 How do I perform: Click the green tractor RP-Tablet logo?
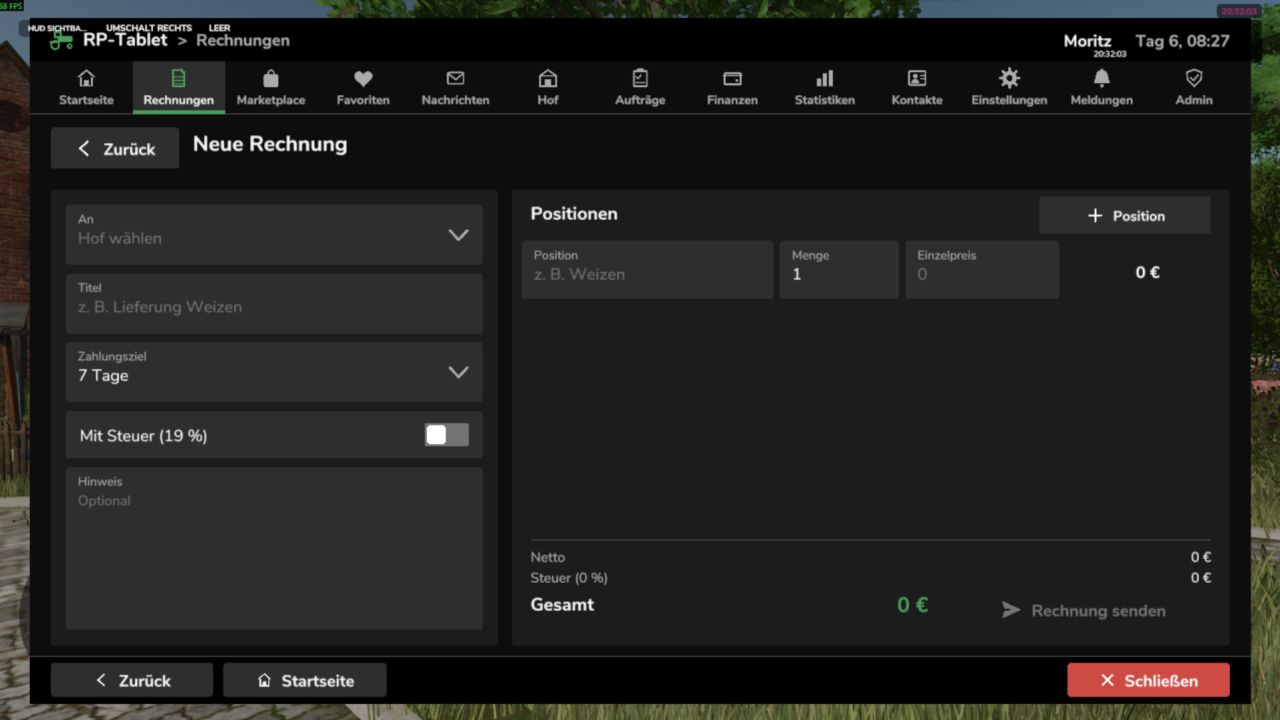click(x=62, y=41)
